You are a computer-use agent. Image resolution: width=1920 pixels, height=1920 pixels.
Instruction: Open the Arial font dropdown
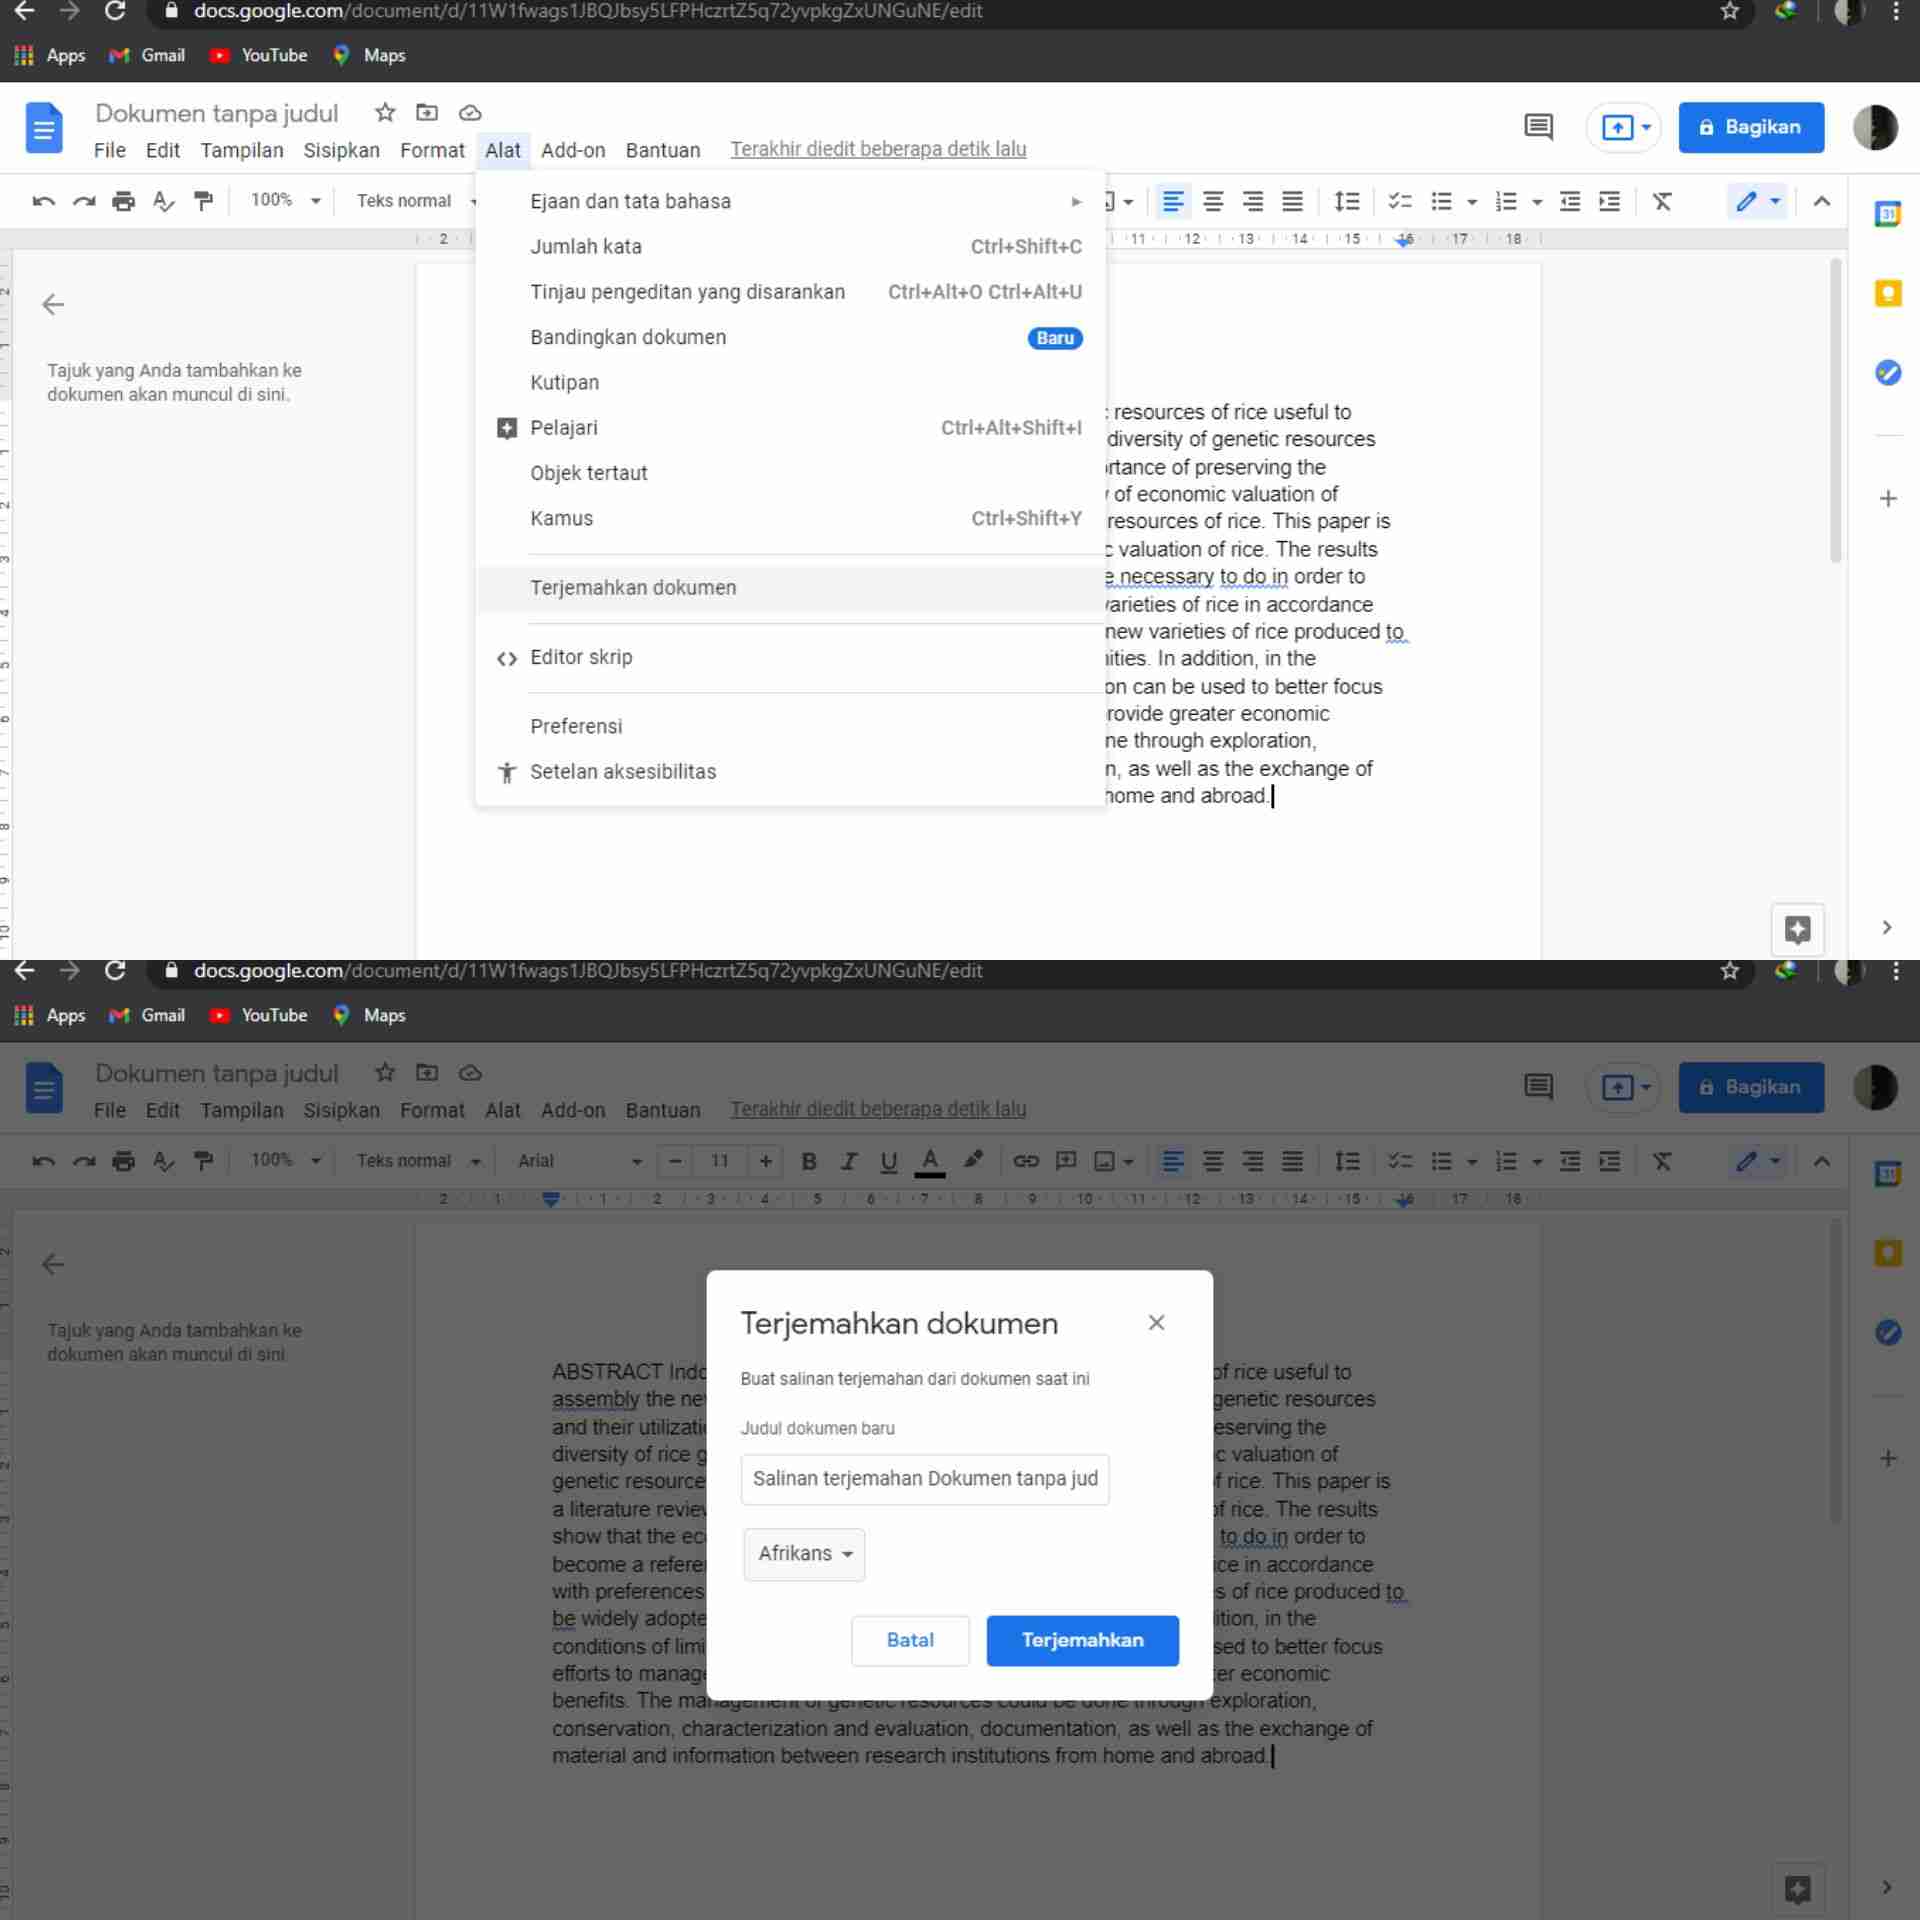[x=578, y=1161]
